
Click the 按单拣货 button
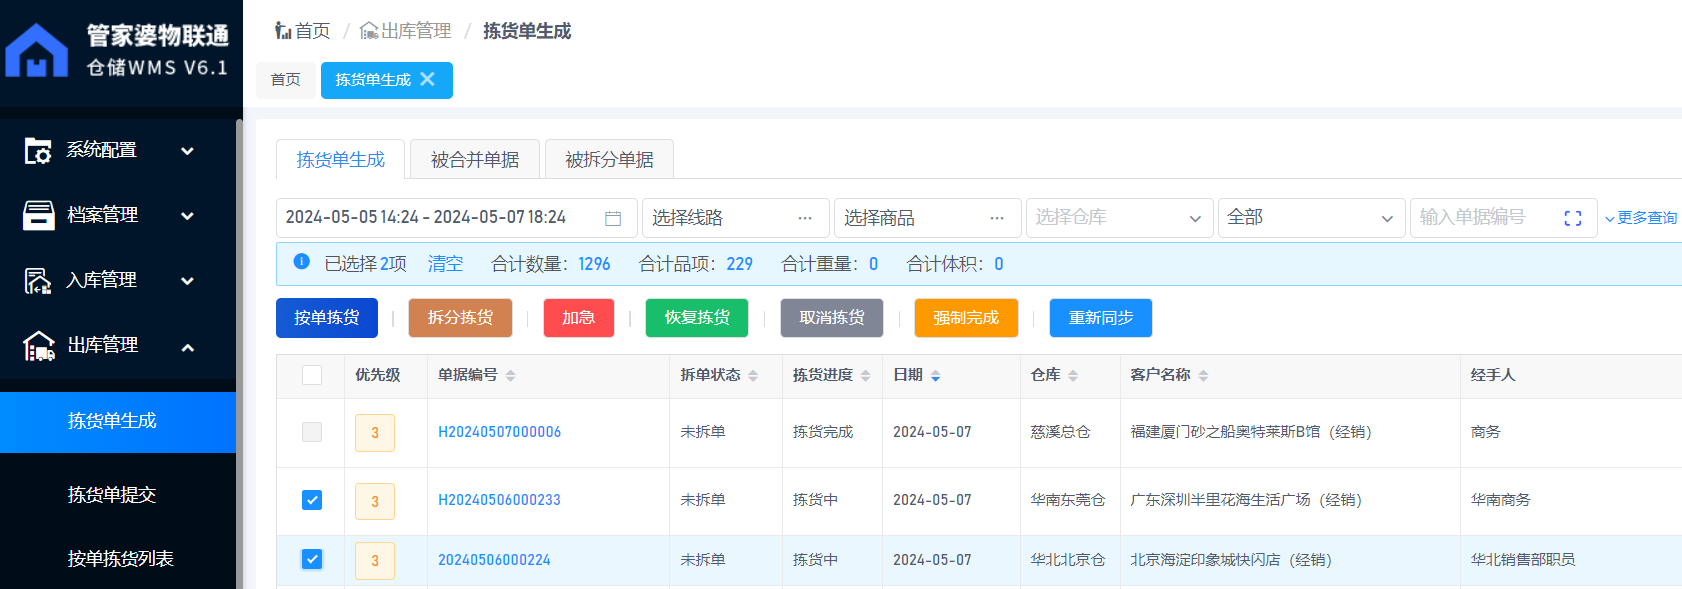[x=327, y=318]
